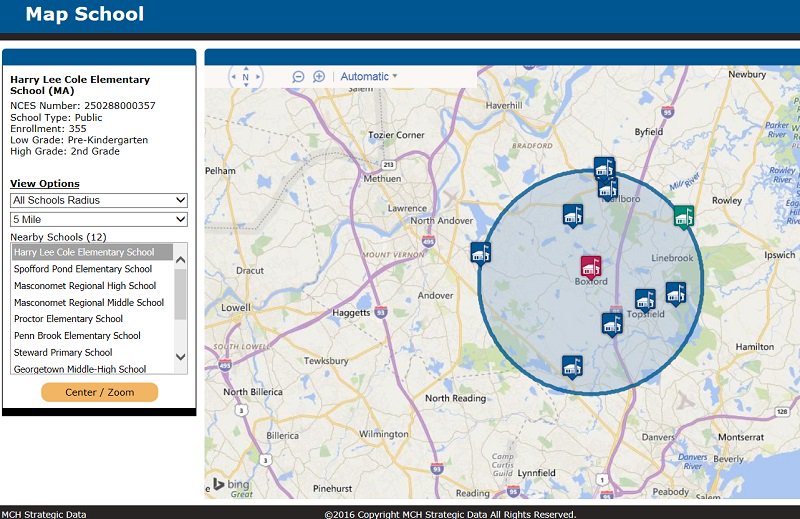Viewport: 800px width, 519px height.
Task: Click the Bing logo on map
Action: point(231,483)
